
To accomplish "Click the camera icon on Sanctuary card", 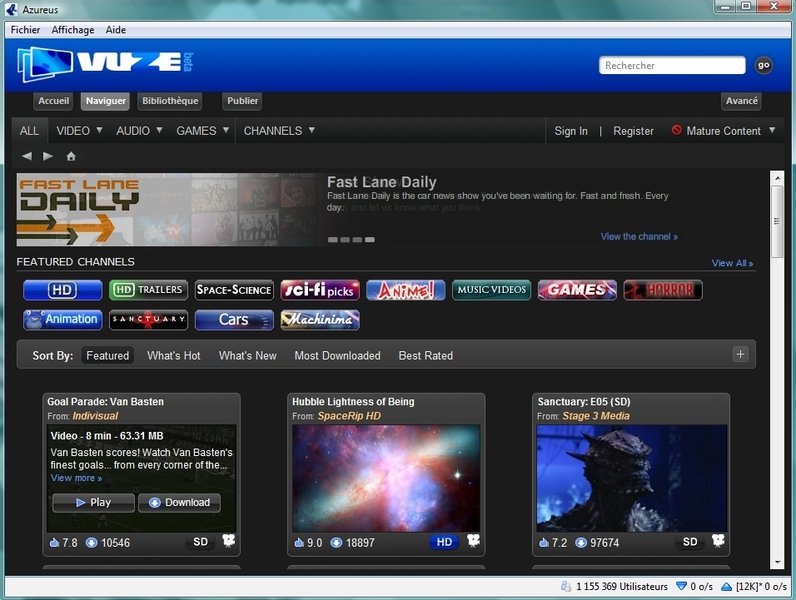I will point(718,541).
